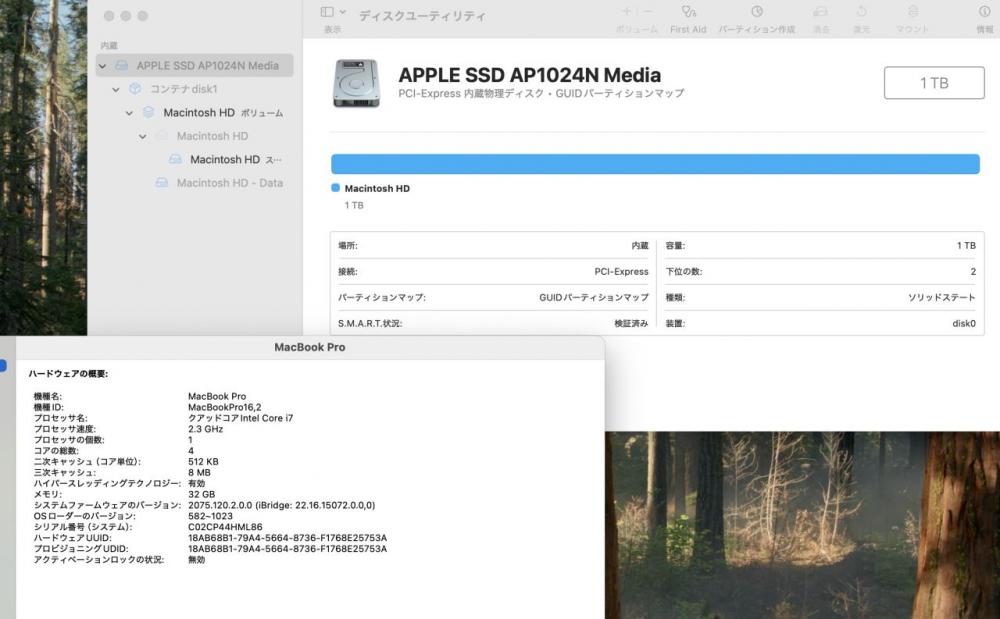This screenshot has width=1000, height=619.
Task: Click the 復元 restore toolbar icon
Action: tap(862, 12)
